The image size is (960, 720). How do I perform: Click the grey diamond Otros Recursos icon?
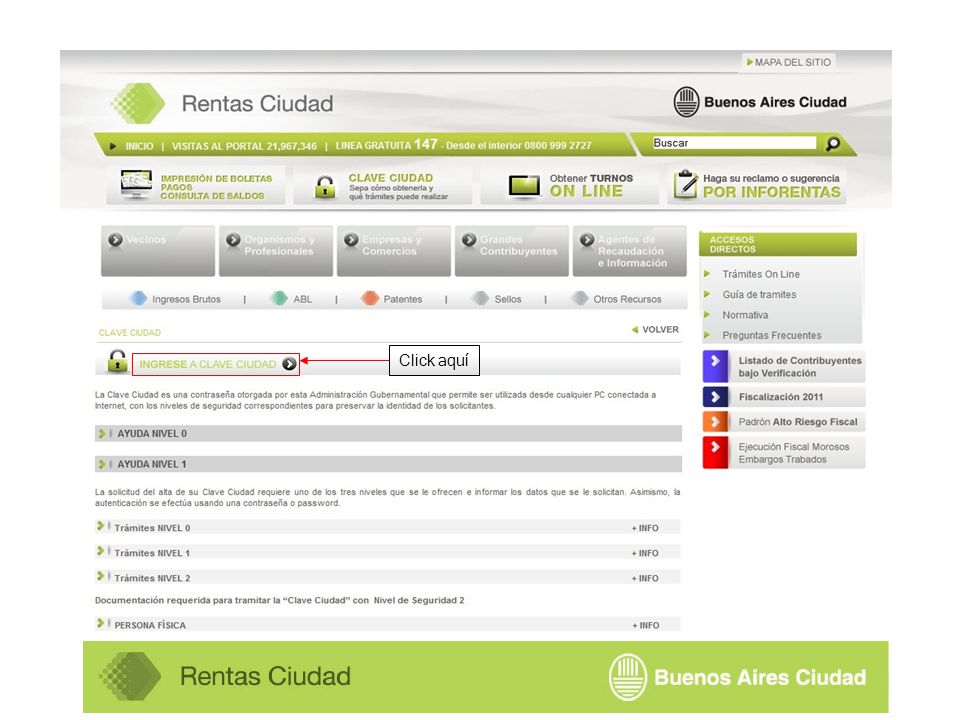(579, 298)
